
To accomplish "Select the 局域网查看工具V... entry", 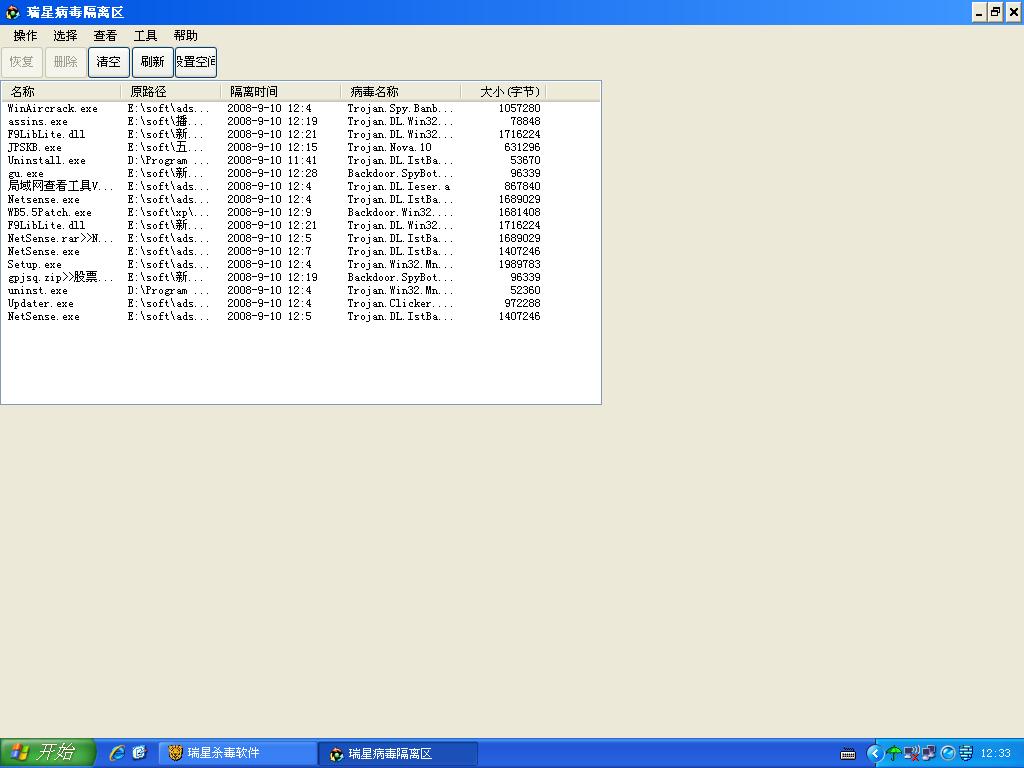I will [x=60, y=186].
